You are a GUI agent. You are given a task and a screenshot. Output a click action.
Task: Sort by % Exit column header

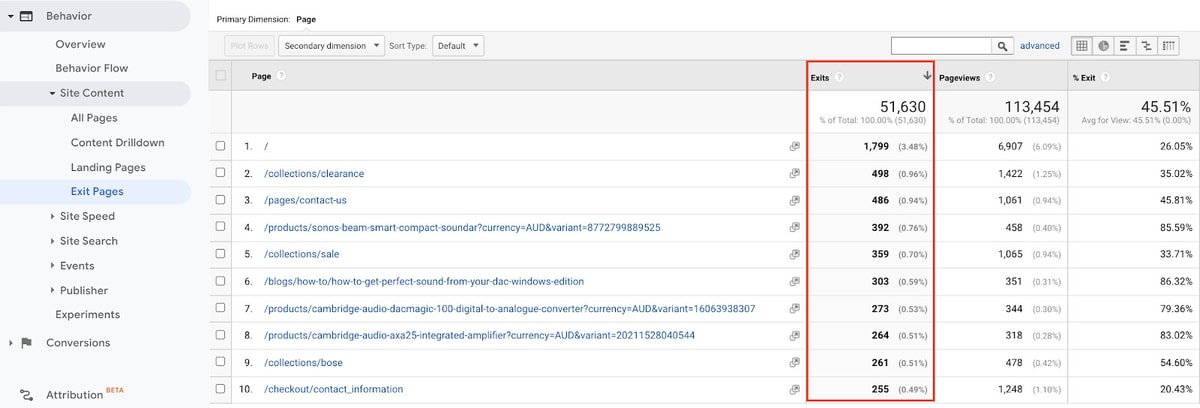(x=1085, y=77)
